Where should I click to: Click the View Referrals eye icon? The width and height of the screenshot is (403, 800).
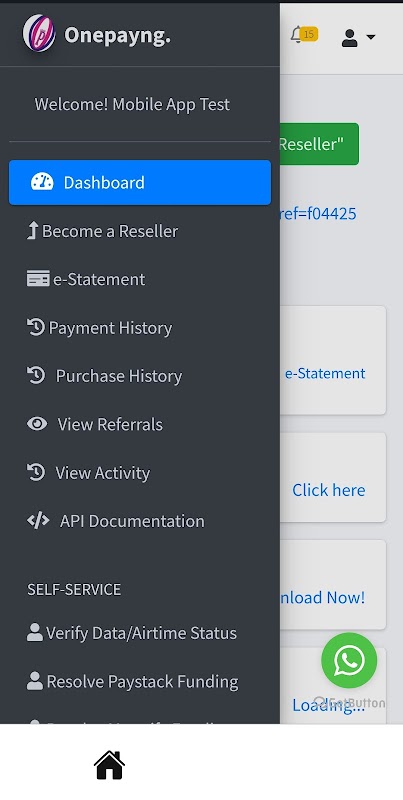pyautogui.click(x=37, y=423)
